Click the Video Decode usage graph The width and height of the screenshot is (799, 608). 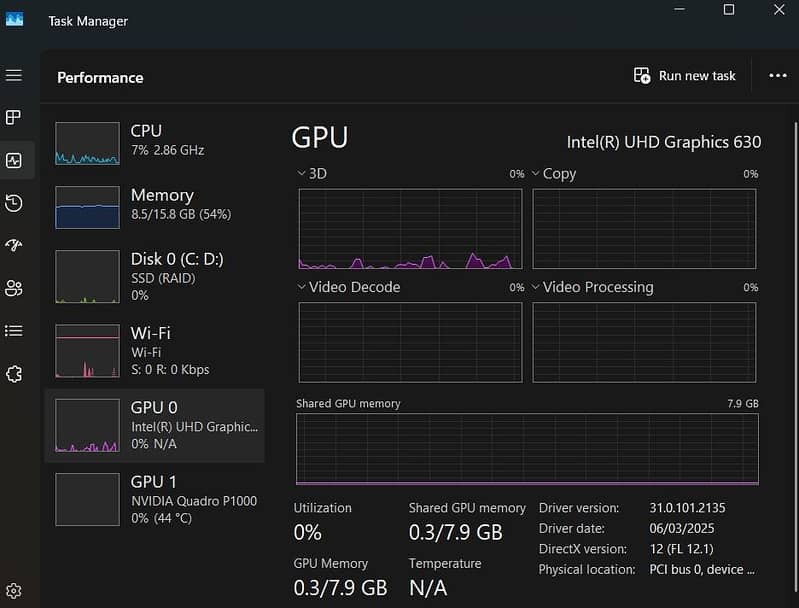pyautogui.click(x=410, y=342)
